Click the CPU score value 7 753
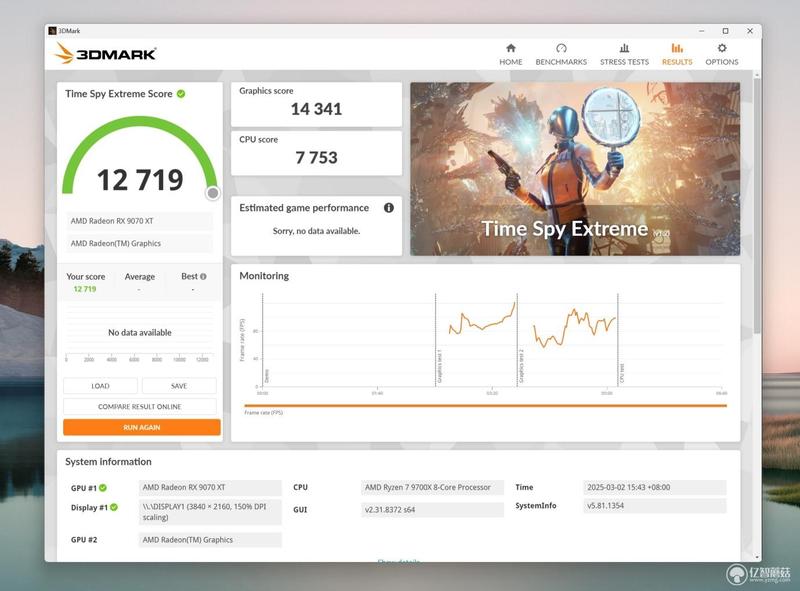 pyautogui.click(x=316, y=157)
